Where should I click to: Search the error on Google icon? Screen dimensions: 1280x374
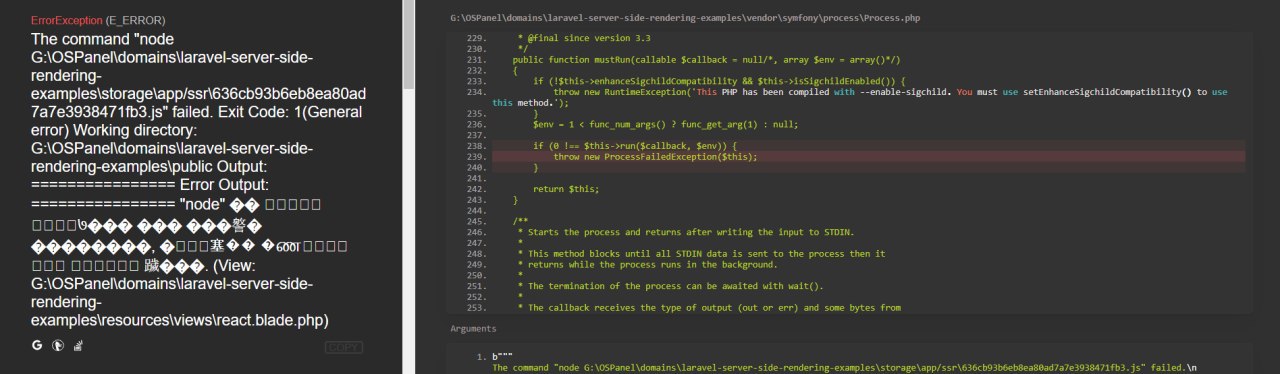(x=37, y=346)
